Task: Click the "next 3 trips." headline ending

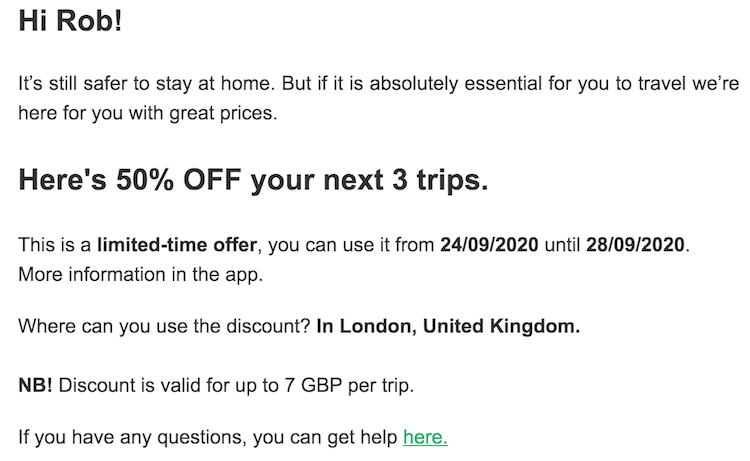Action: click(406, 180)
